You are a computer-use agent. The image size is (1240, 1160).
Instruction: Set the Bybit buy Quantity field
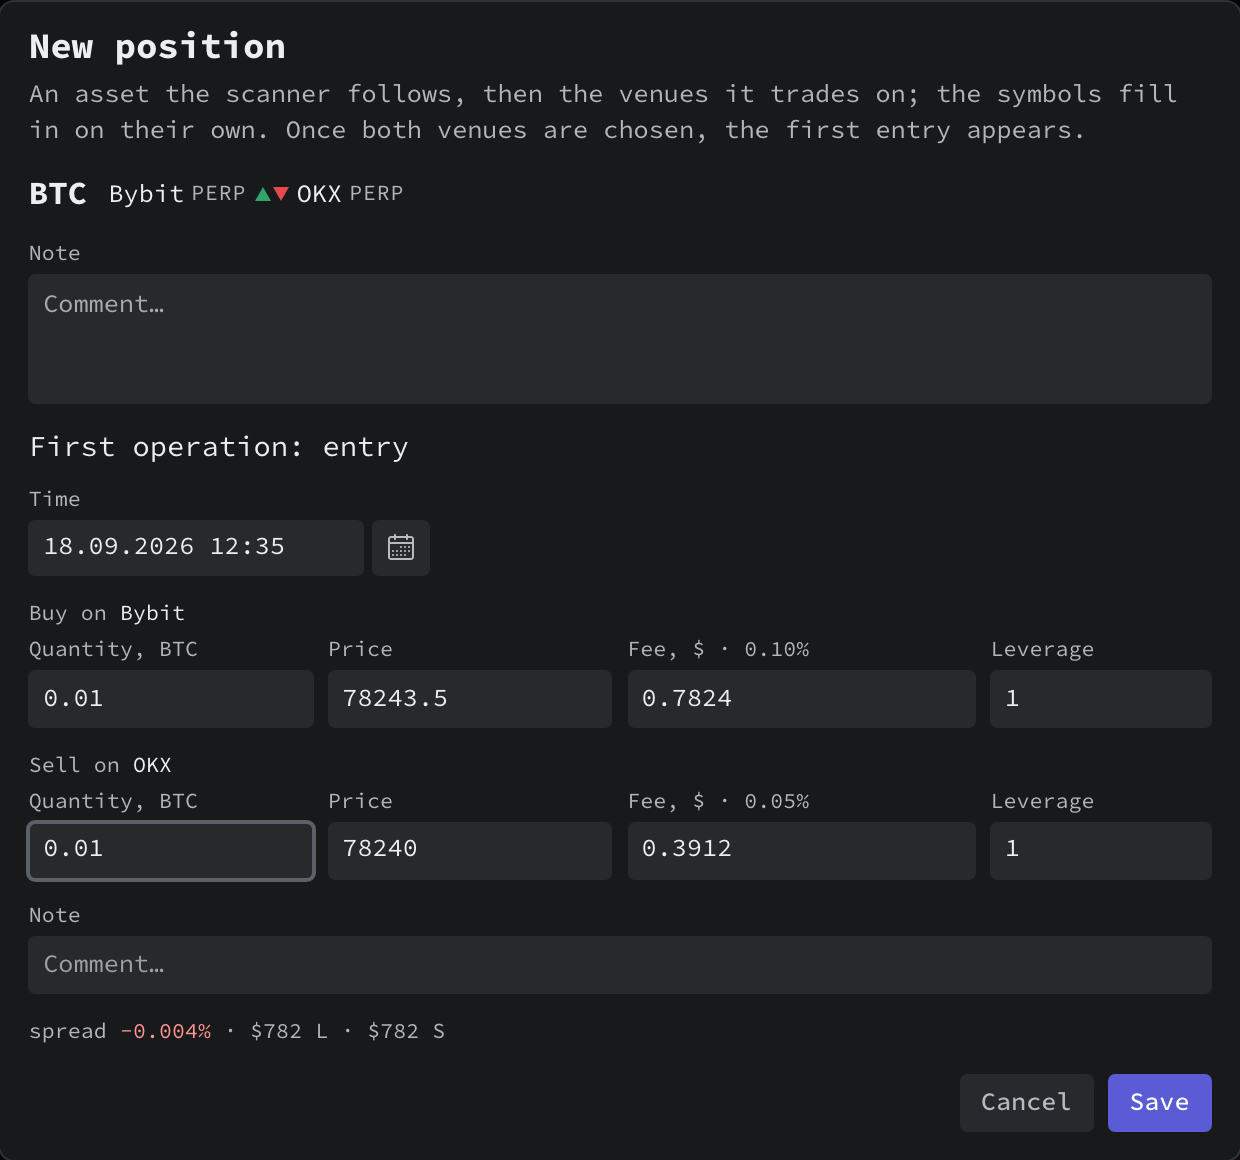171,699
